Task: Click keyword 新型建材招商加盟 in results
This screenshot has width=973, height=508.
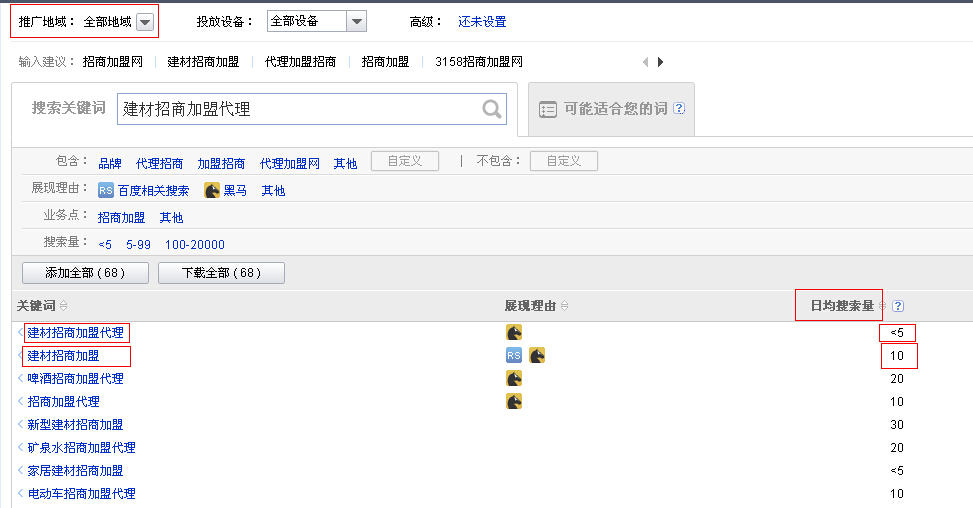Action: [x=75, y=424]
